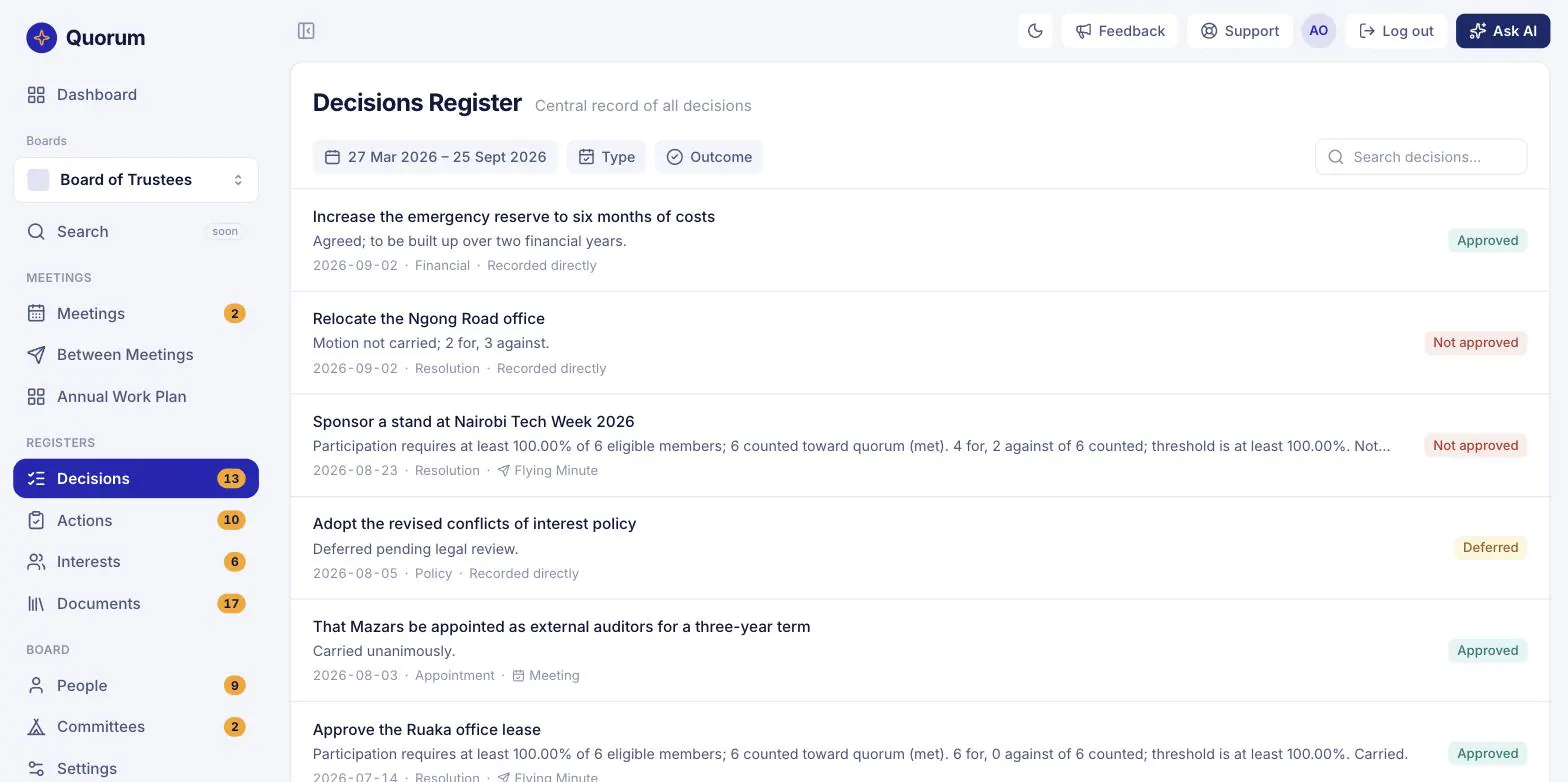
Task: Click Approved badge on emergency reserve row
Action: 1487,241
